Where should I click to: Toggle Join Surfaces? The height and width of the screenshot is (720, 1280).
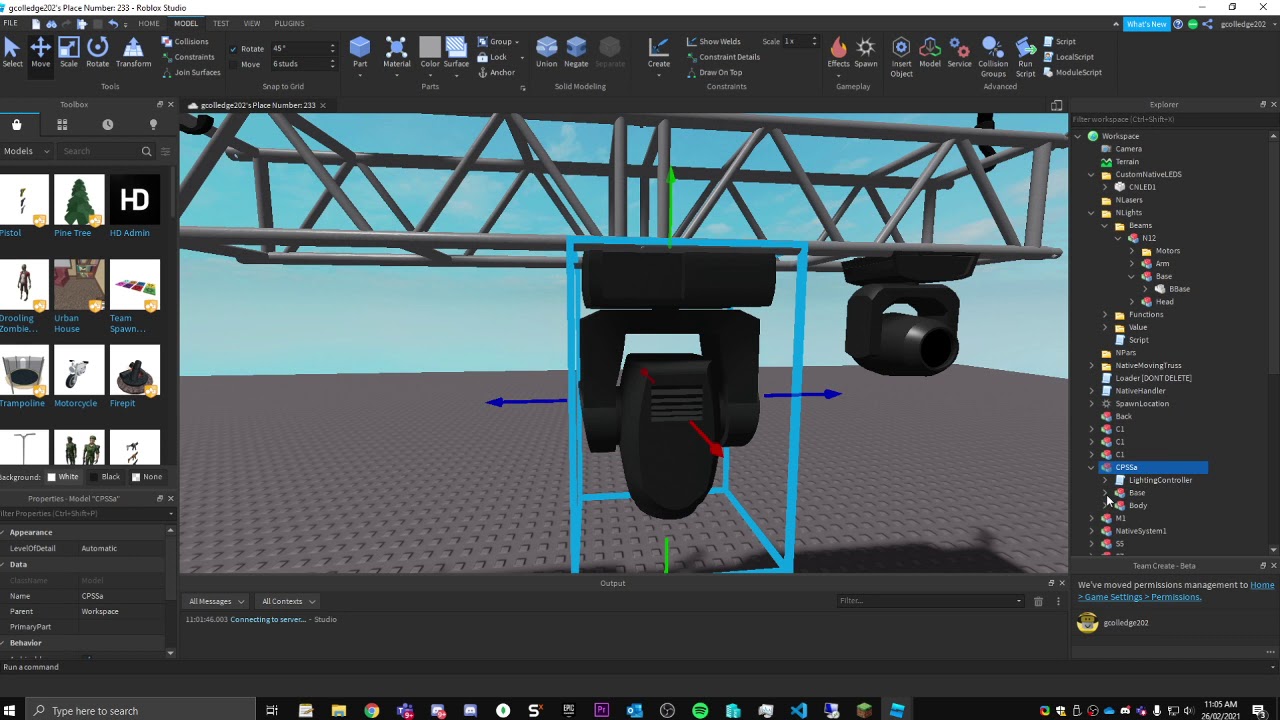click(x=190, y=72)
